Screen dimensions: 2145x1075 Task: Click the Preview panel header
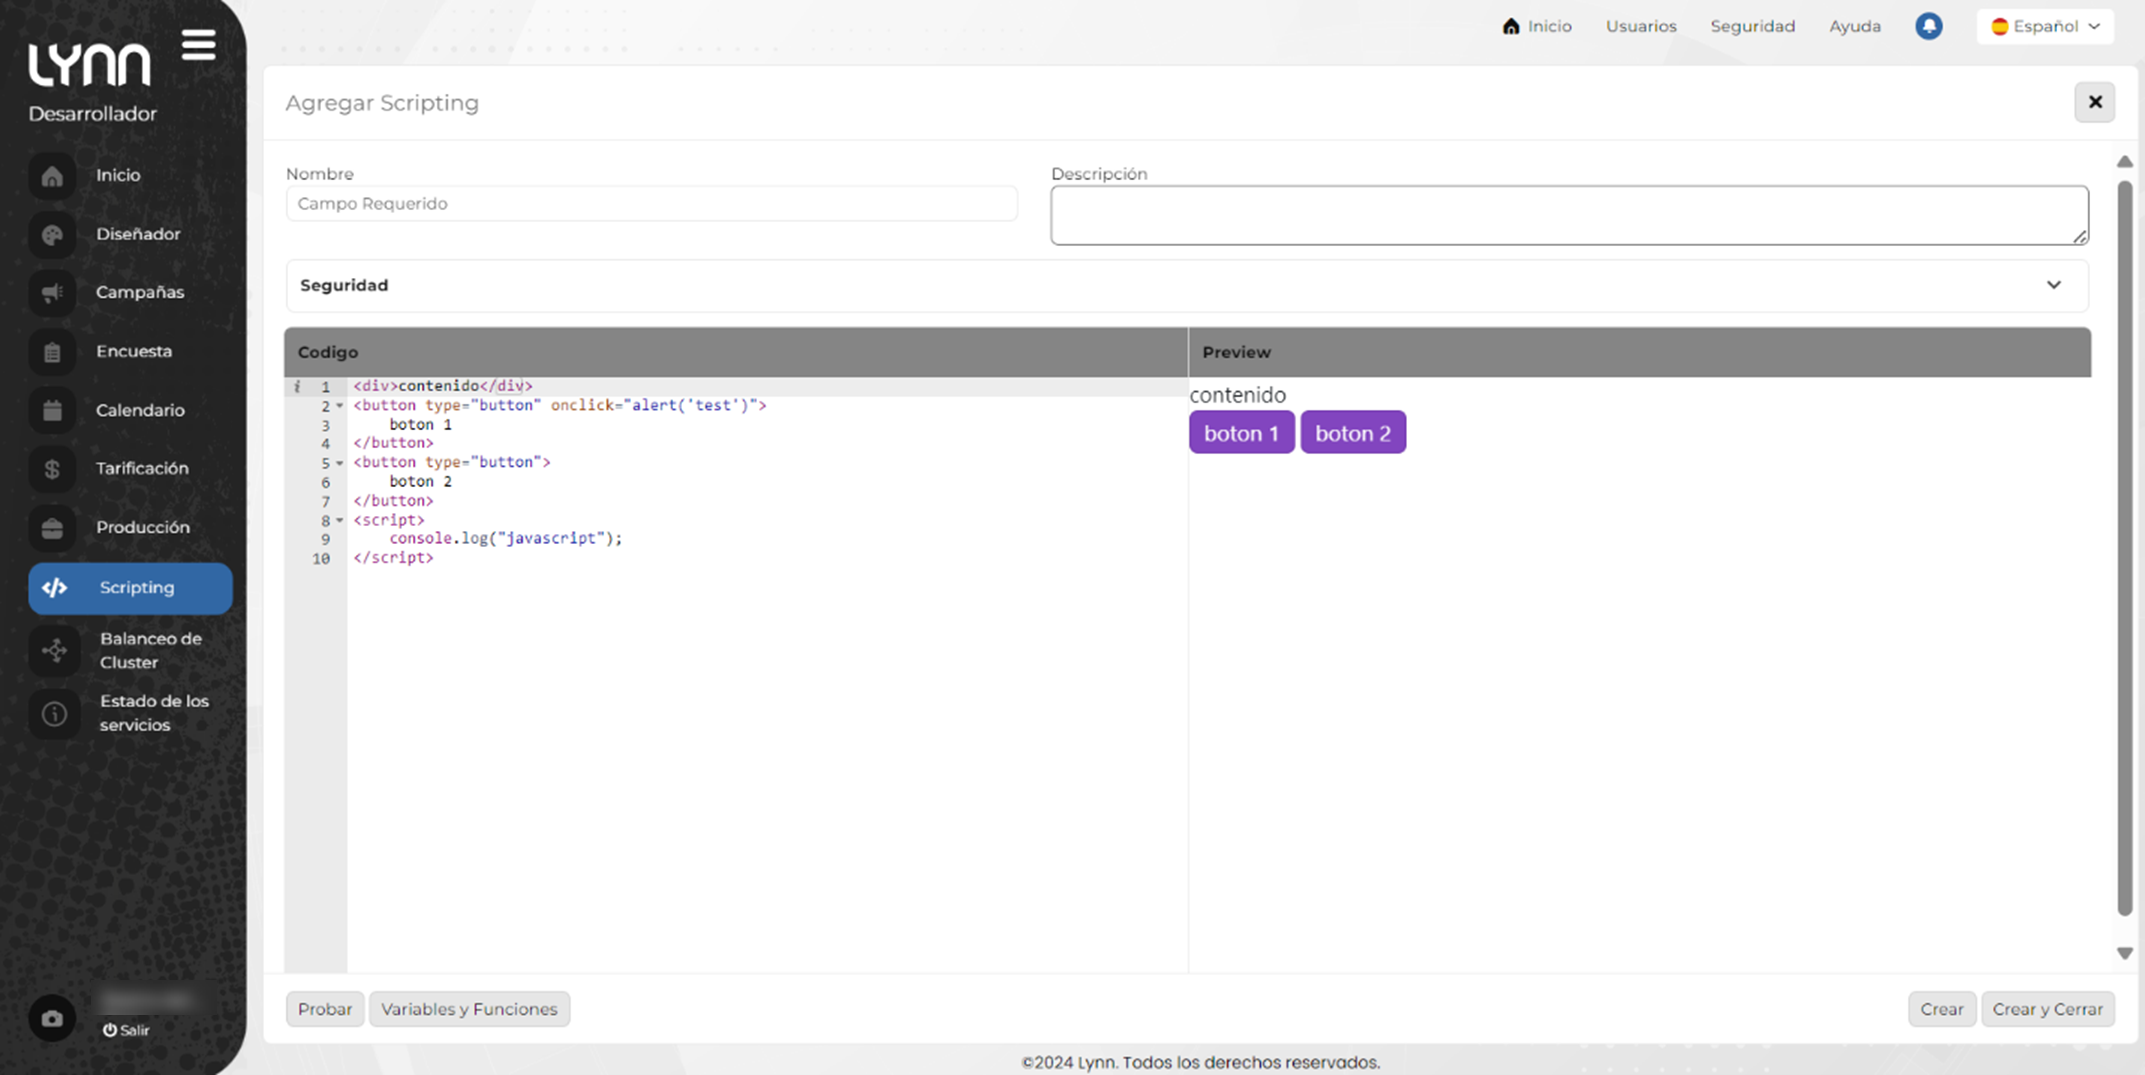pyautogui.click(x=1640, y=352)
